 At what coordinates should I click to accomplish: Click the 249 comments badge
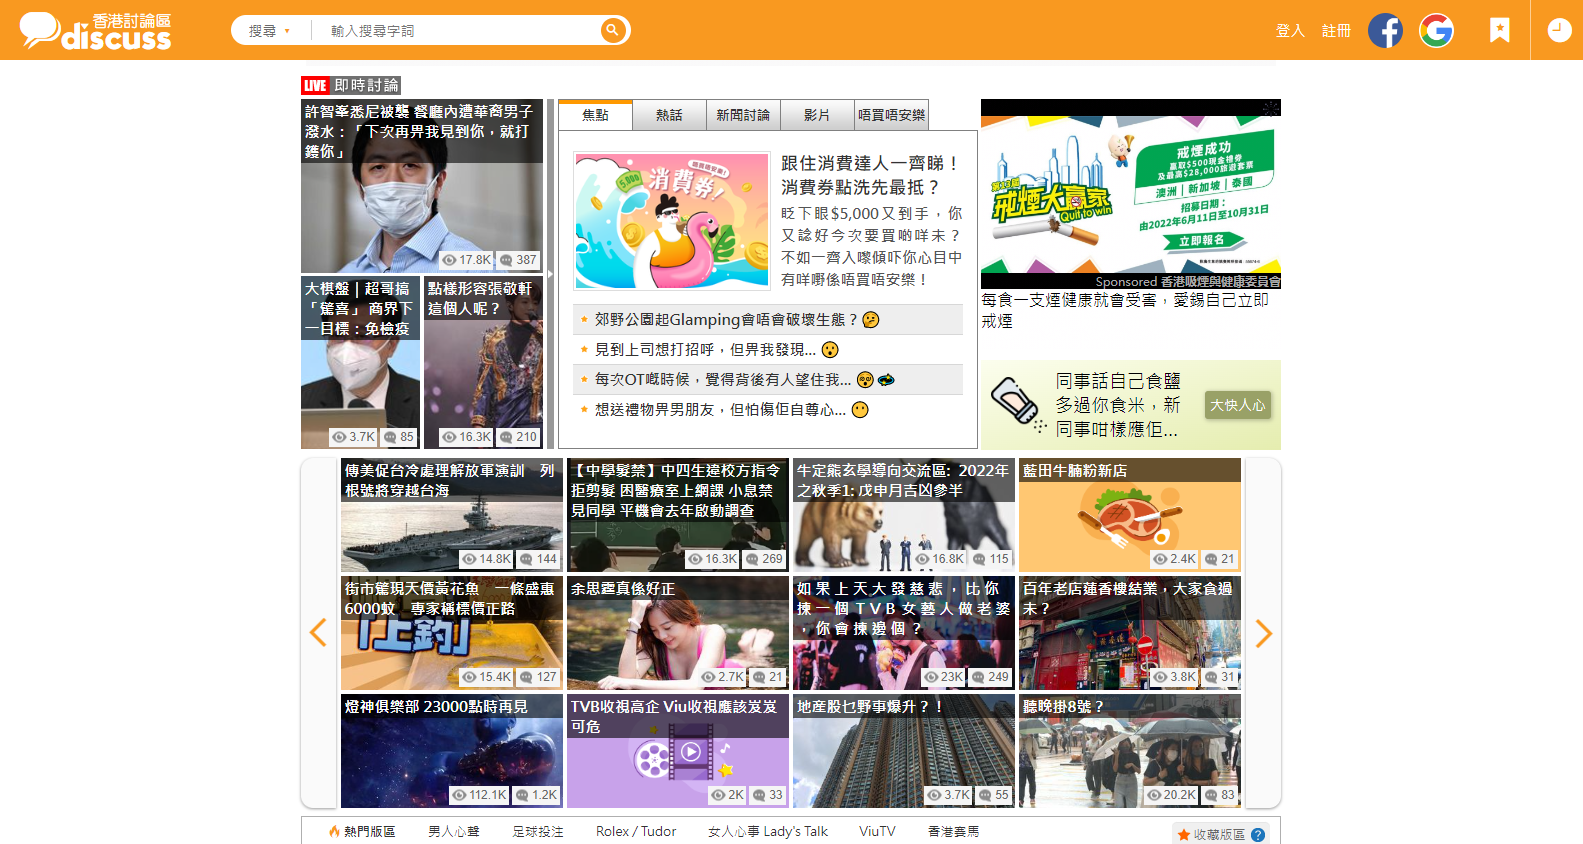(x=991, y=677)
